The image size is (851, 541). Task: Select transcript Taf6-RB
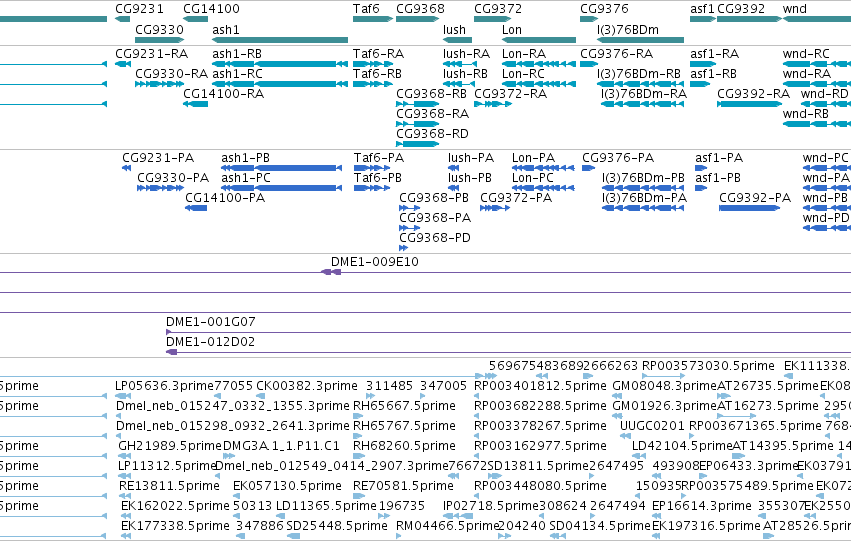click(x=377, y=74)
